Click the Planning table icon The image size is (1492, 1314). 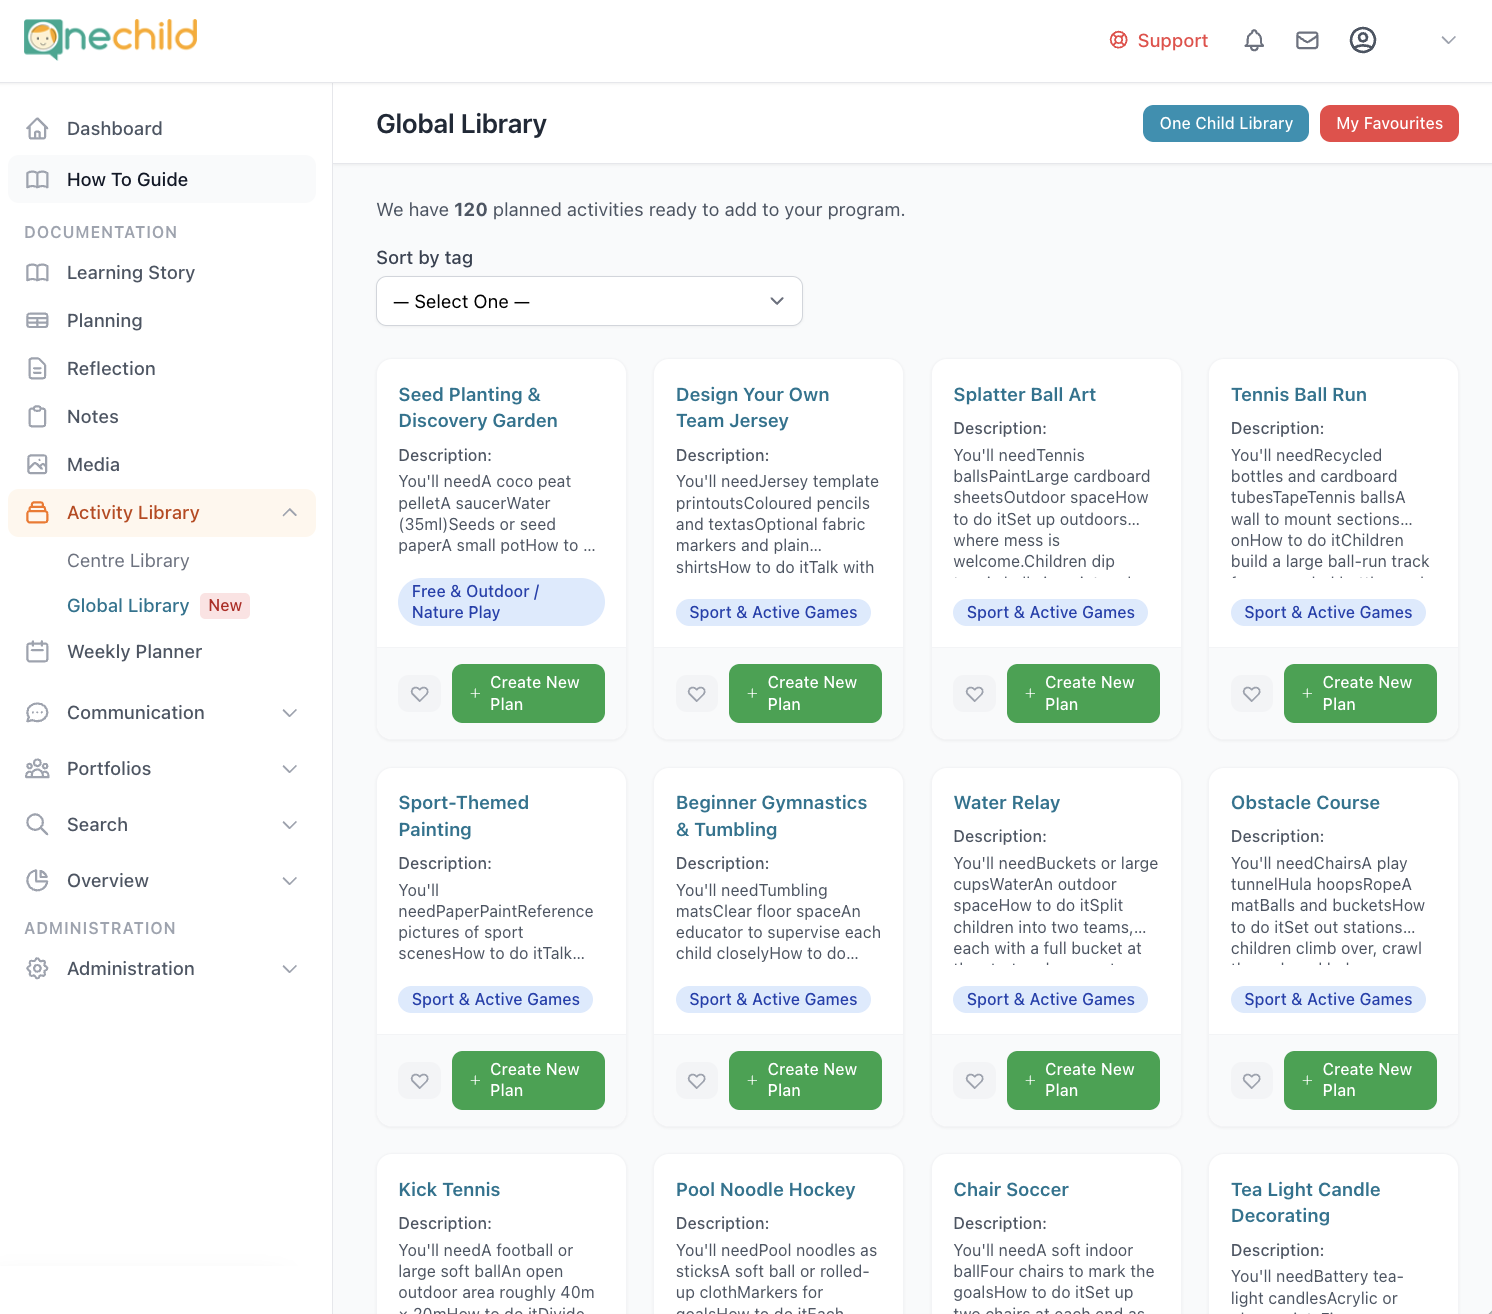(37, 320)
